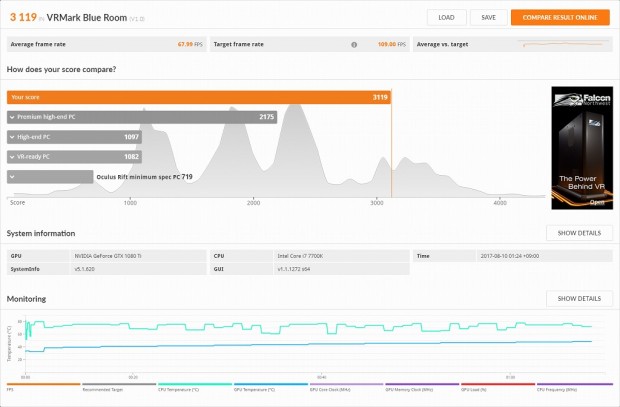Expand the High-end PC comparison row

[x=74, y=137]
